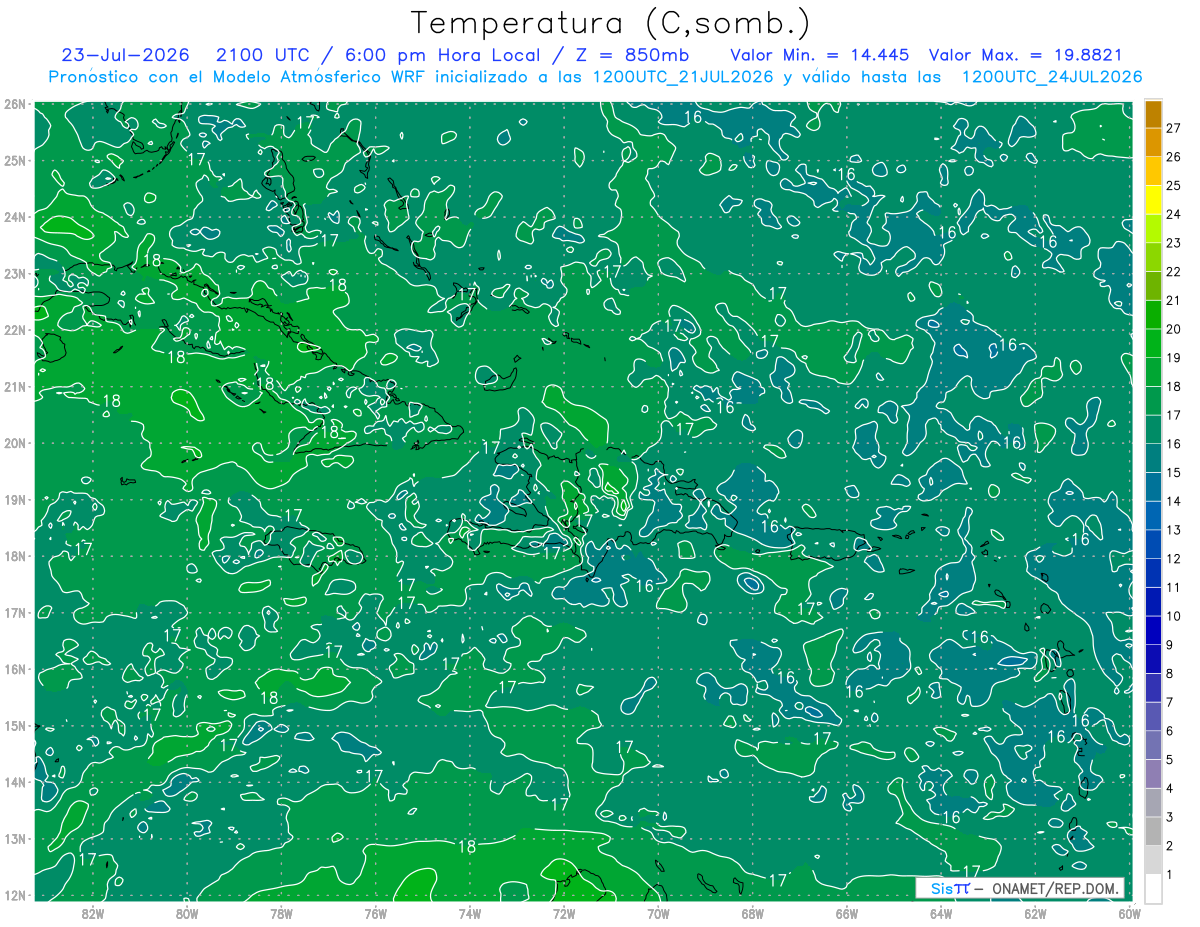The width and height of the screenshot is (1200, 927).
Task: Click the colour scale value 6
Action: point(1170,731)
